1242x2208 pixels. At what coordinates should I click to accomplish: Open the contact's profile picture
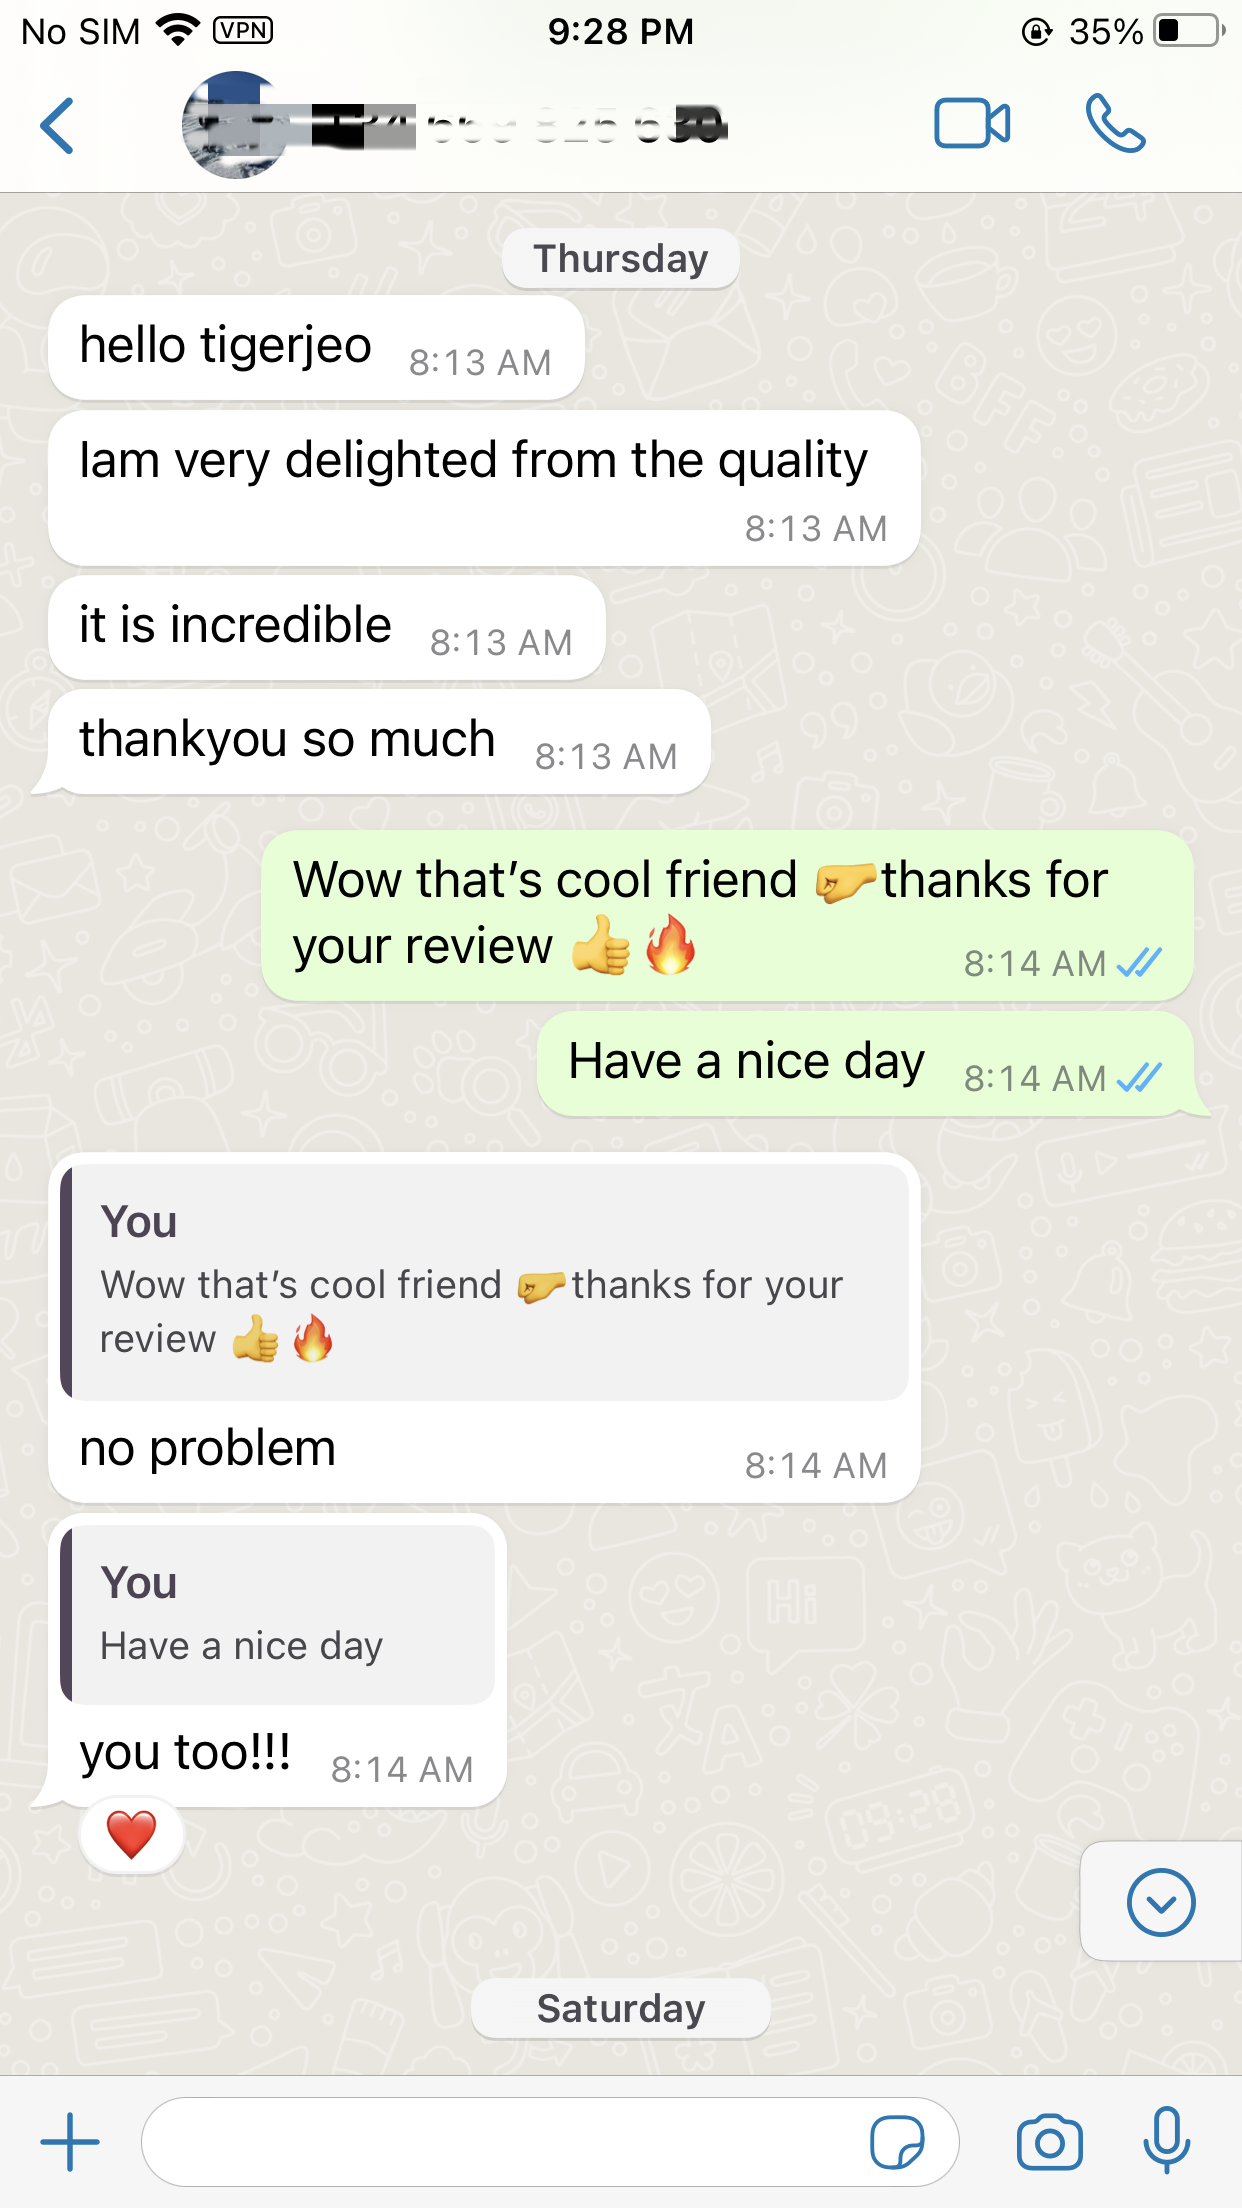(x=235, y=125)
